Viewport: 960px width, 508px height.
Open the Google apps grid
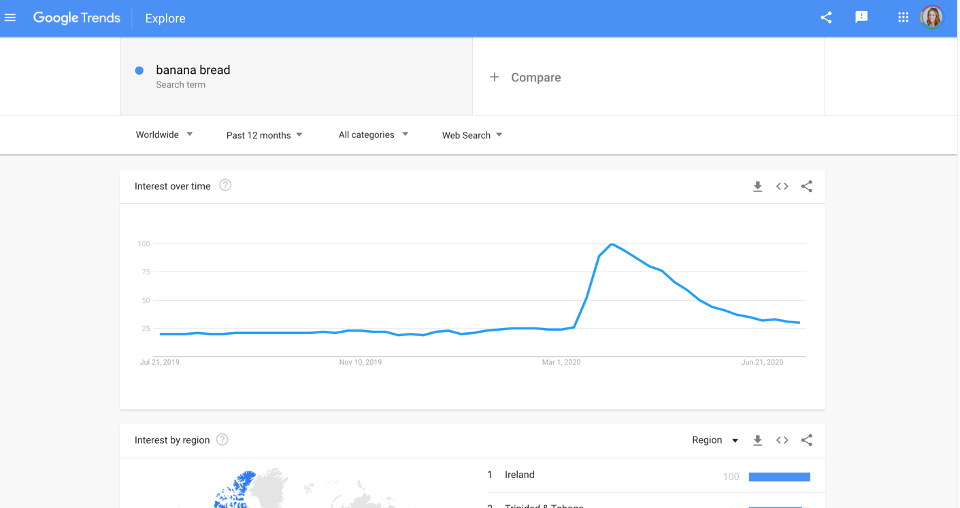903,17
